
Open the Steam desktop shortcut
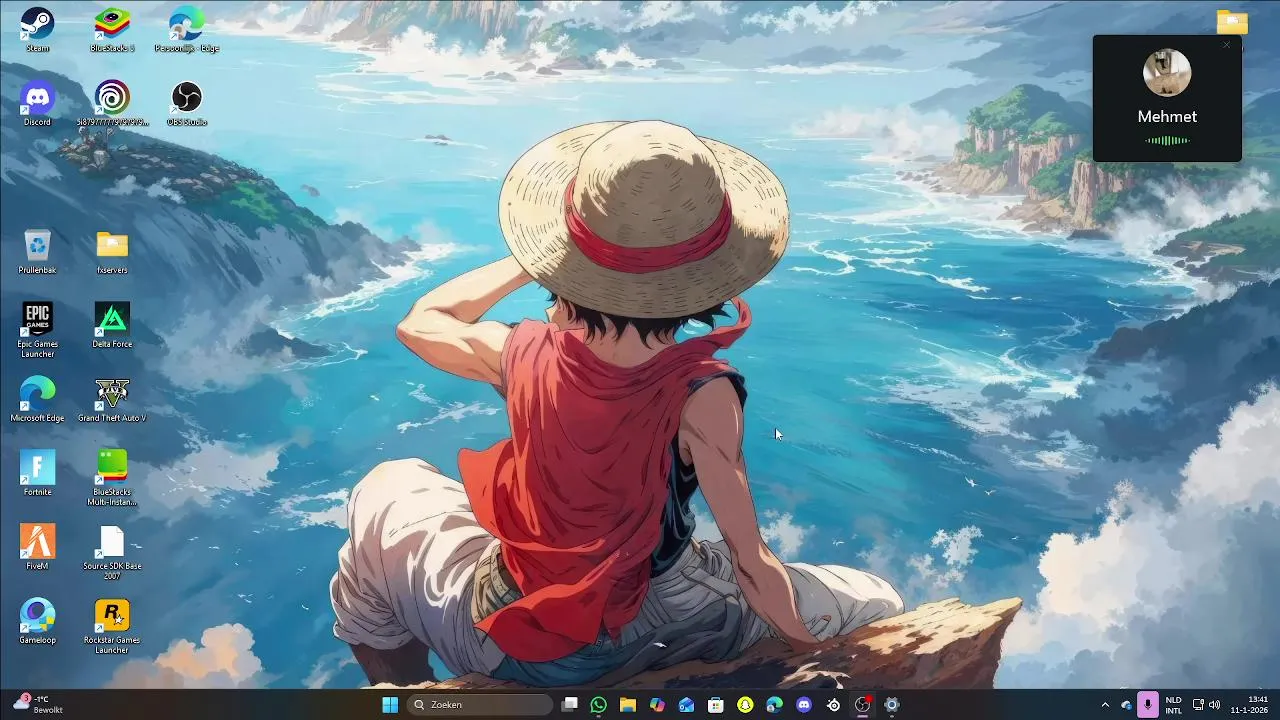coord(37,30)
